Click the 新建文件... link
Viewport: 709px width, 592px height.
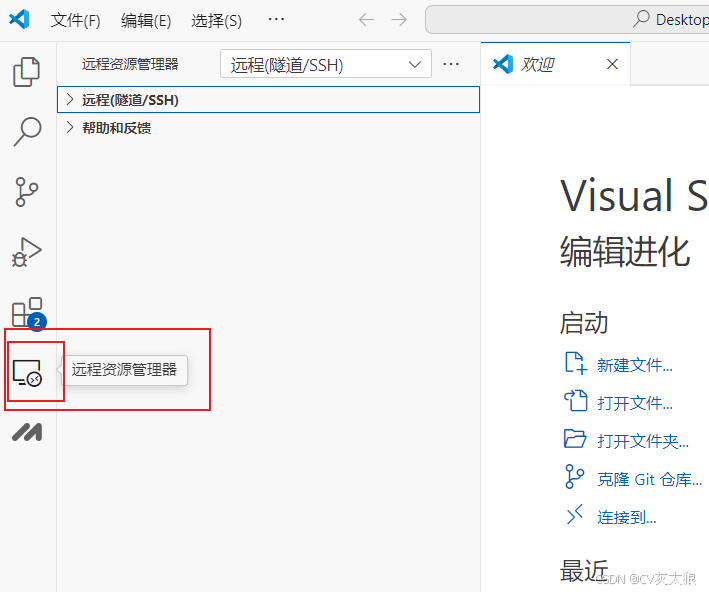point(635,365)
